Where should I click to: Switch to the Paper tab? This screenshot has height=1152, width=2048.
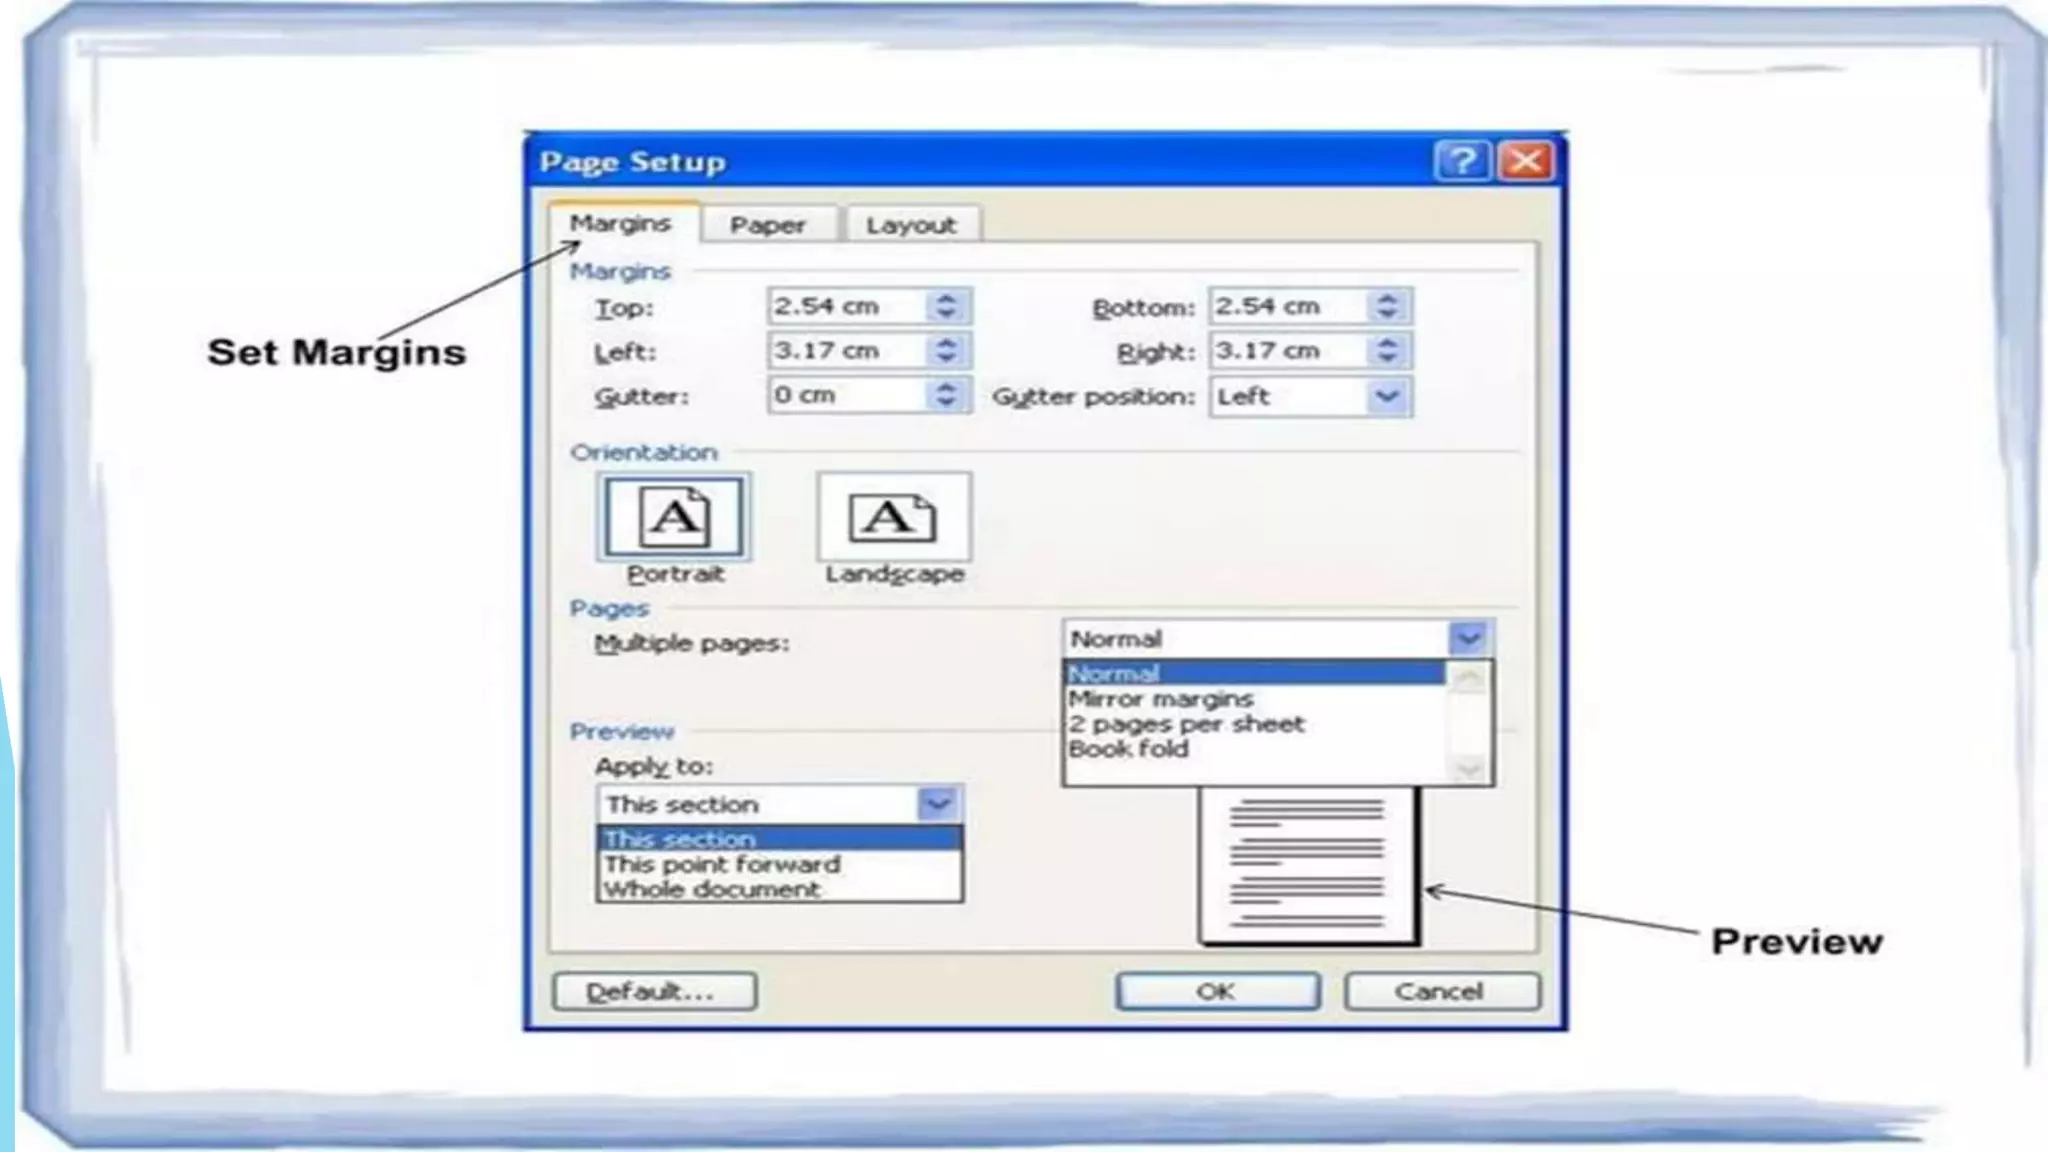tap(767, 225)
